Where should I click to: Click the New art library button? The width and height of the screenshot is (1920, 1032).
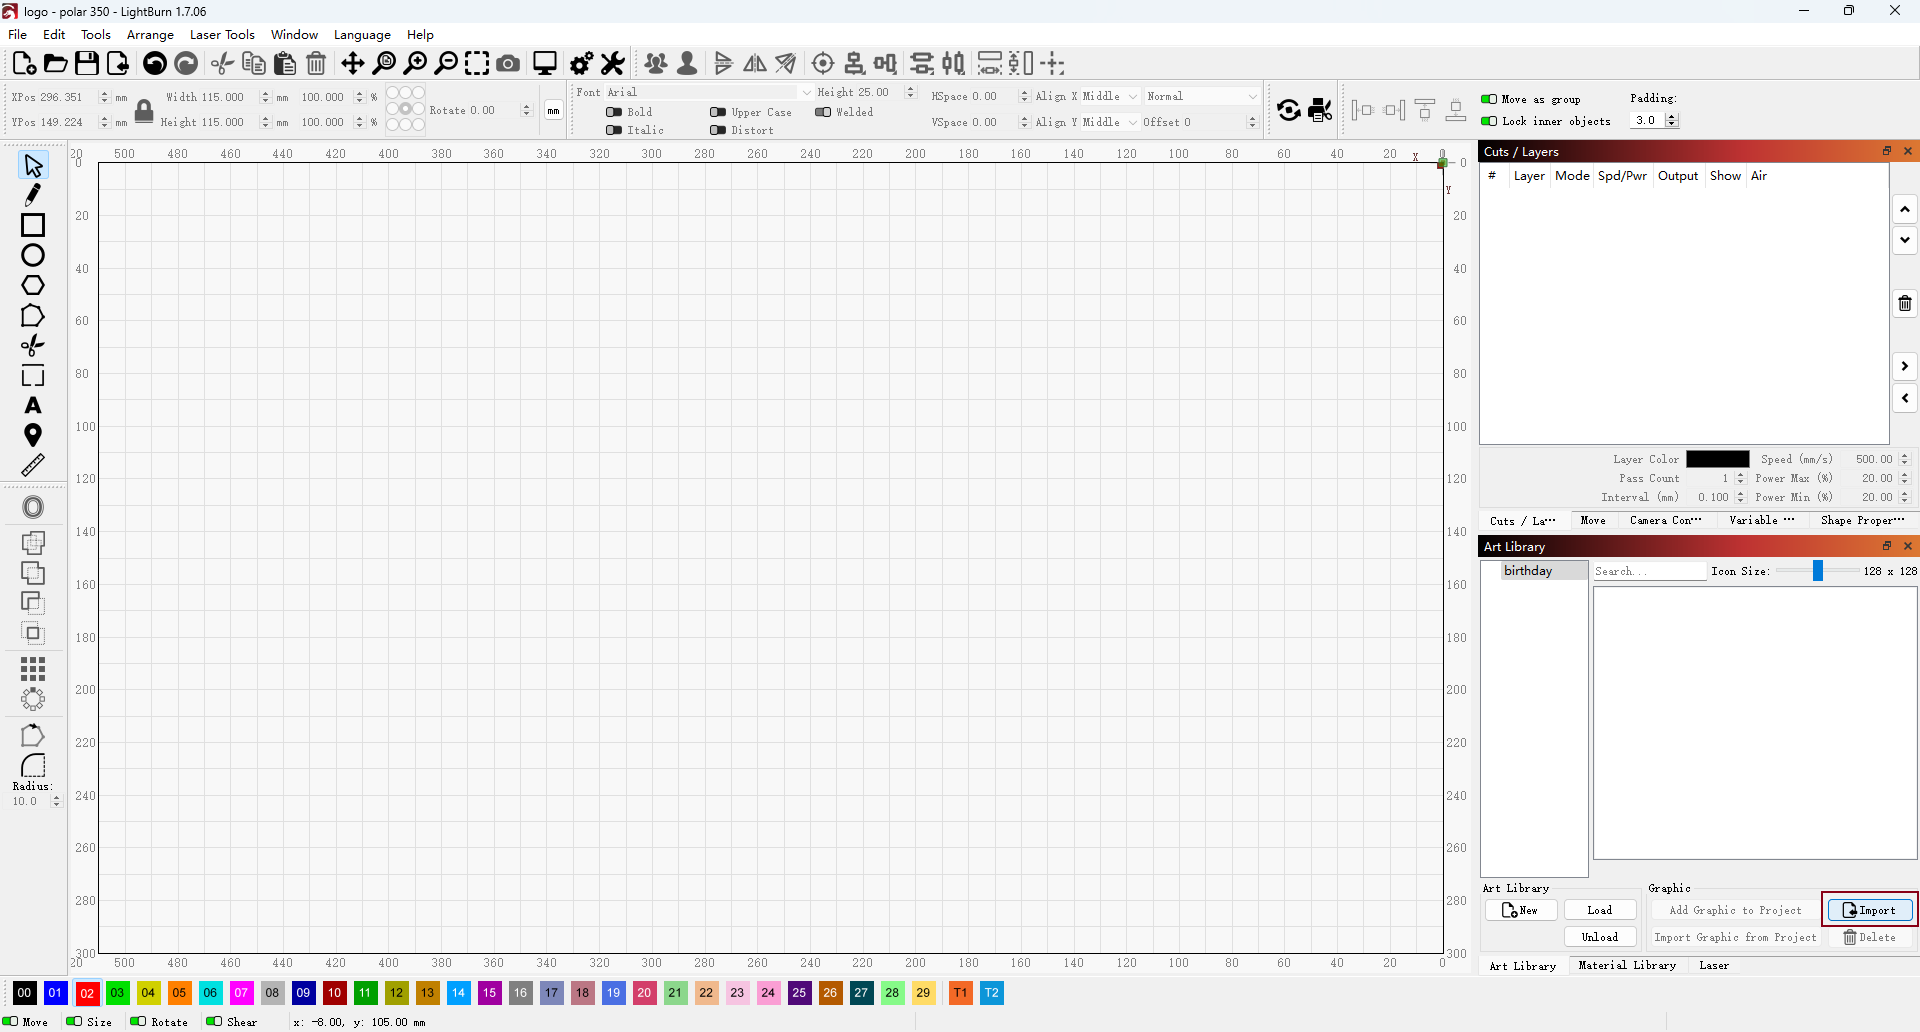(x=1521, y=910)
